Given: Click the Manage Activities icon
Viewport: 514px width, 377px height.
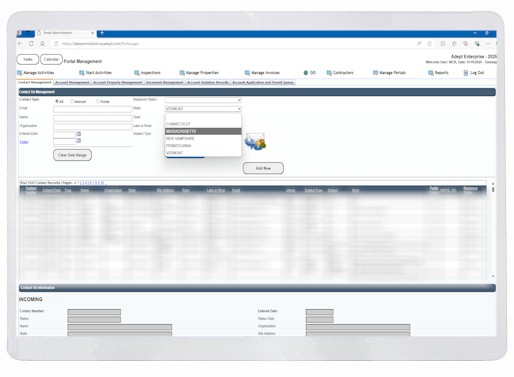Looking at the screenshot, I should (20, 73).
